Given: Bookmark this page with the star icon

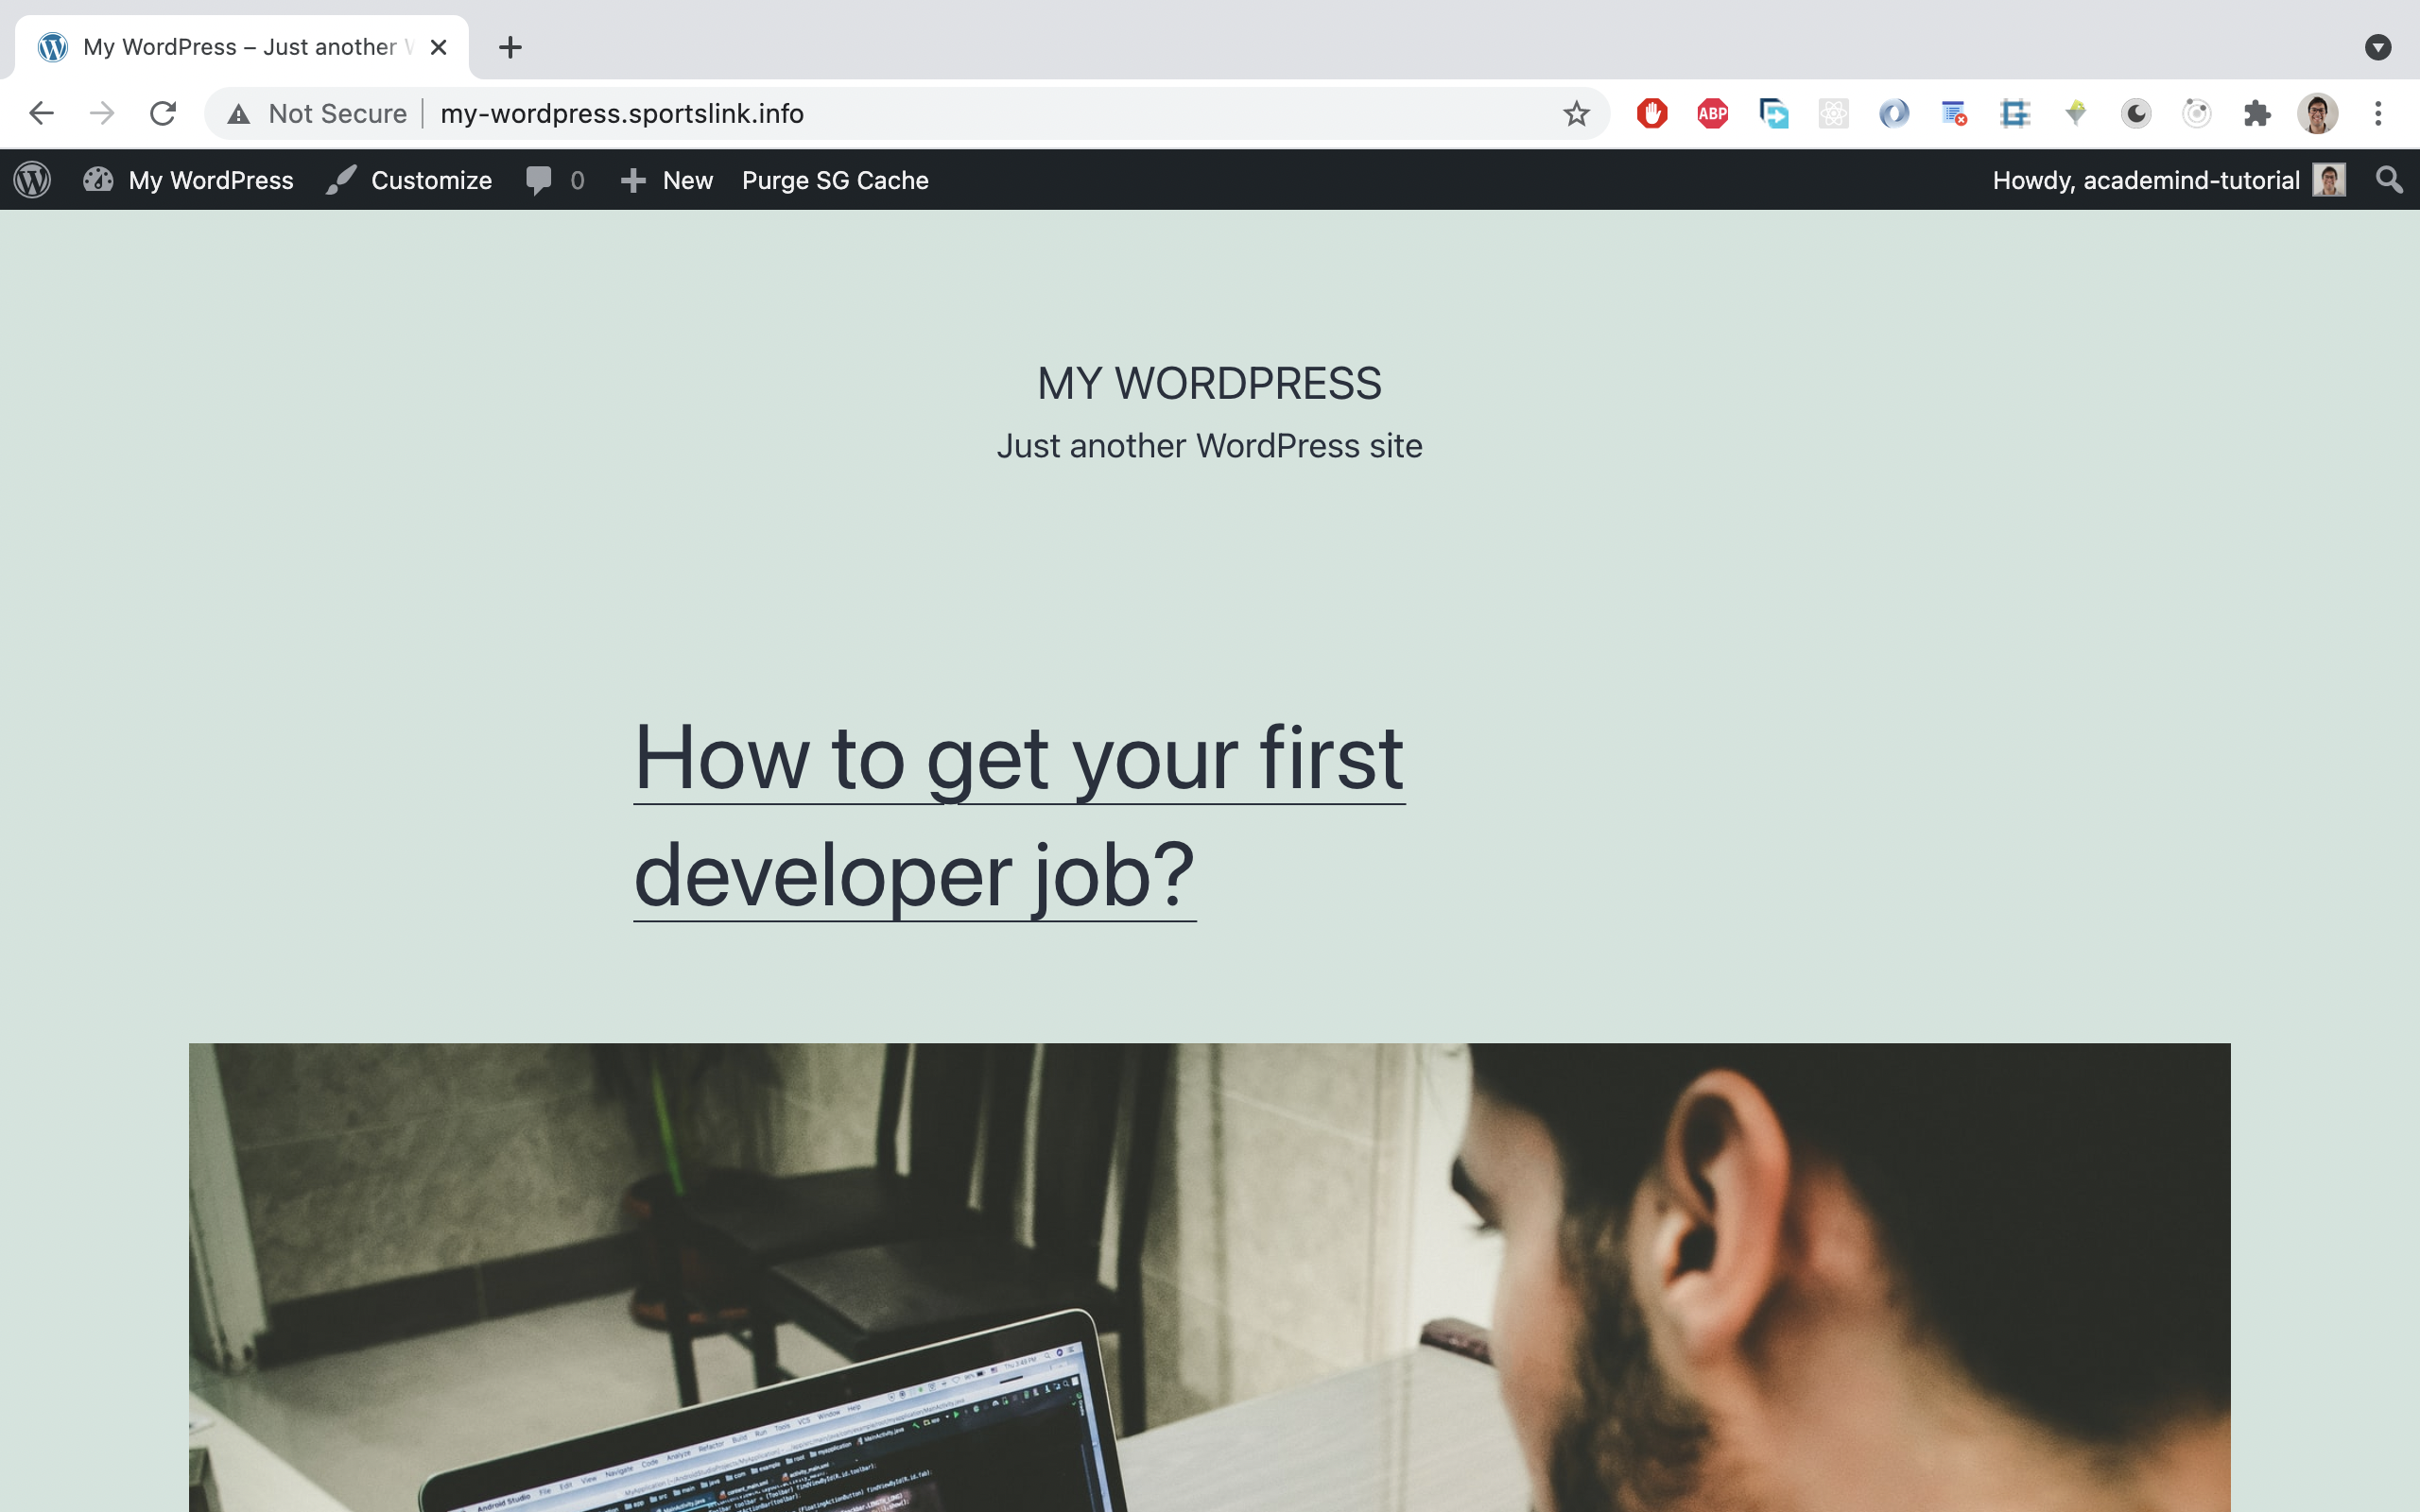Looking at the screenshot, I should (1577, 113).
